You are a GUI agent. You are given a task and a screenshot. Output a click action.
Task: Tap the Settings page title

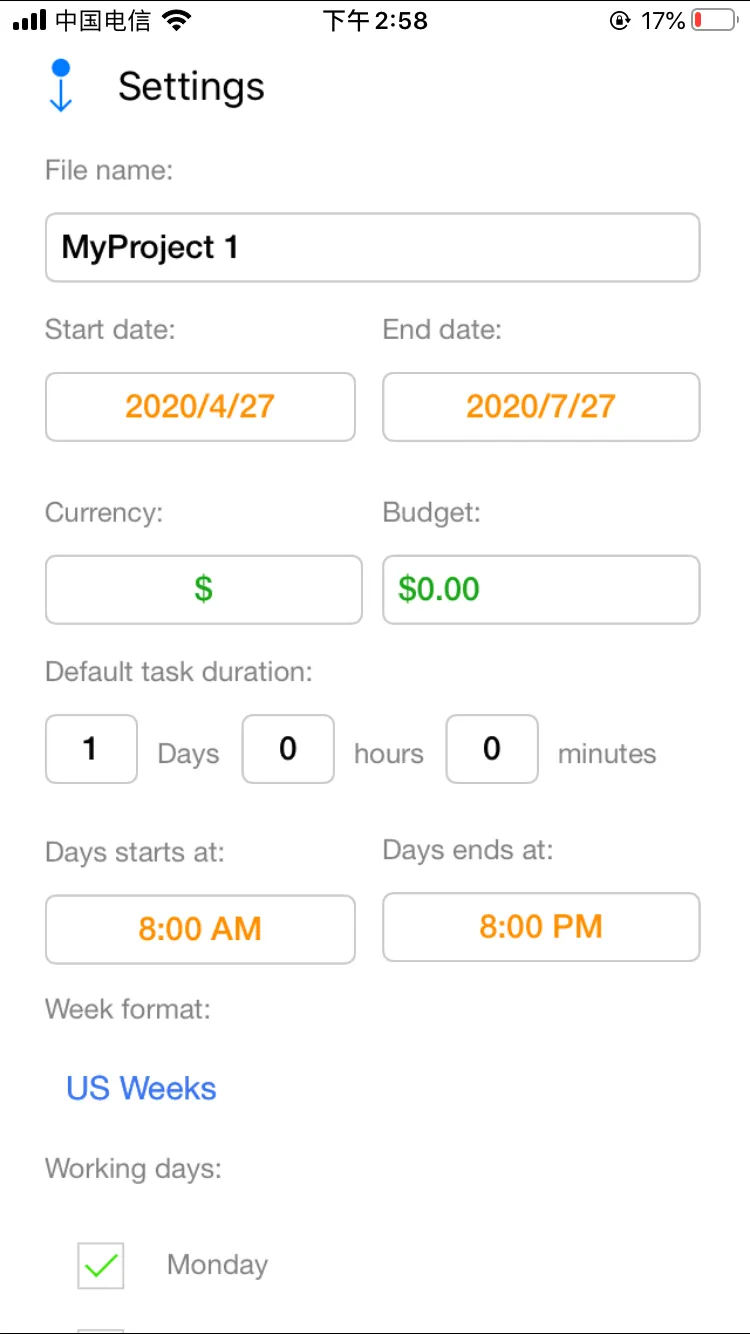pyautogui.click(x=191, y=87)
